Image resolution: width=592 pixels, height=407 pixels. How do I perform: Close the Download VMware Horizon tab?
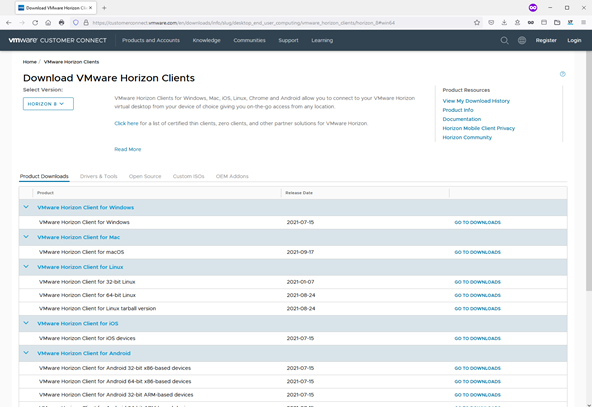point(91,8)
